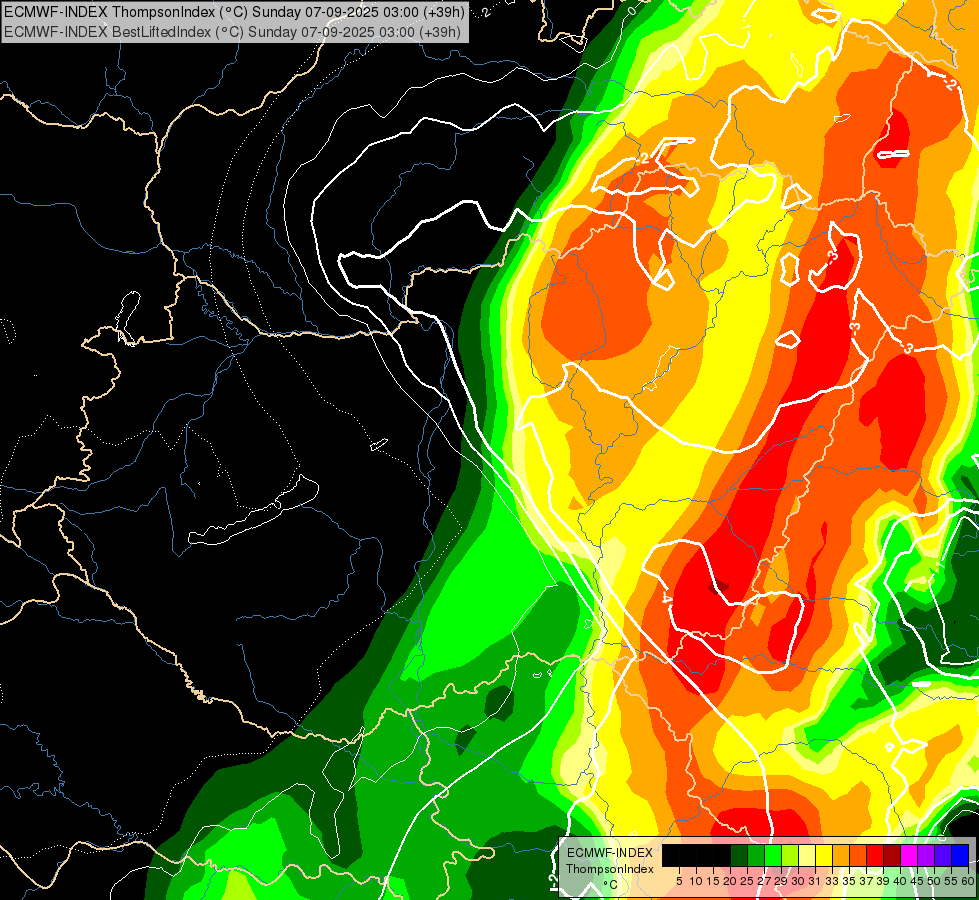Select the yellow 31-33 legend swatch
Image resolution: width=979 pixels, height=900 pixels.
(x=824, y=855)
